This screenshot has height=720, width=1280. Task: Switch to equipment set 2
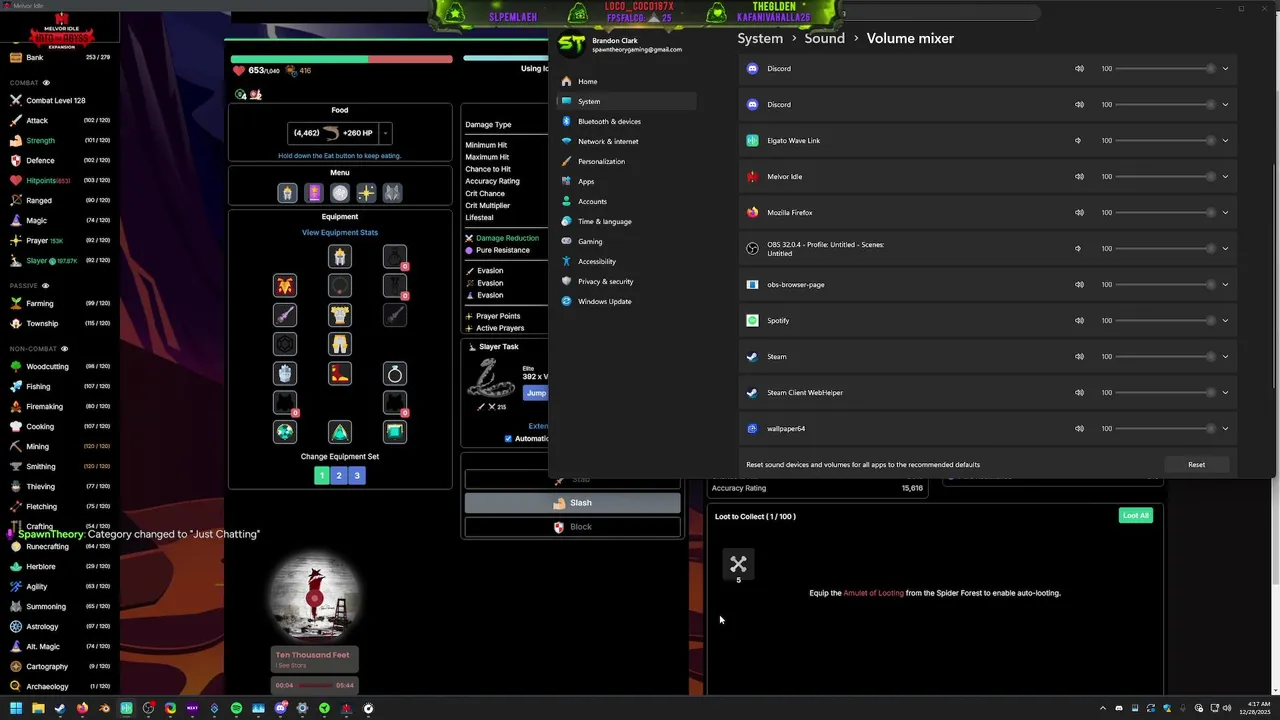tap(339, 476)
